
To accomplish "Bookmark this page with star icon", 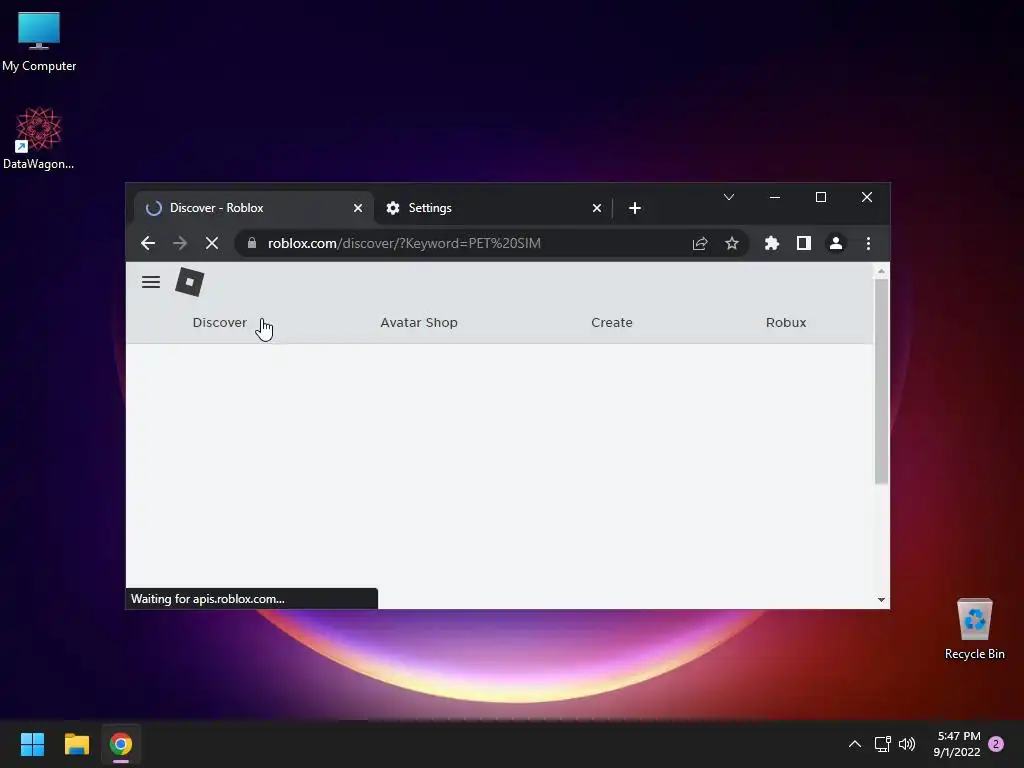I will [732, 244].
